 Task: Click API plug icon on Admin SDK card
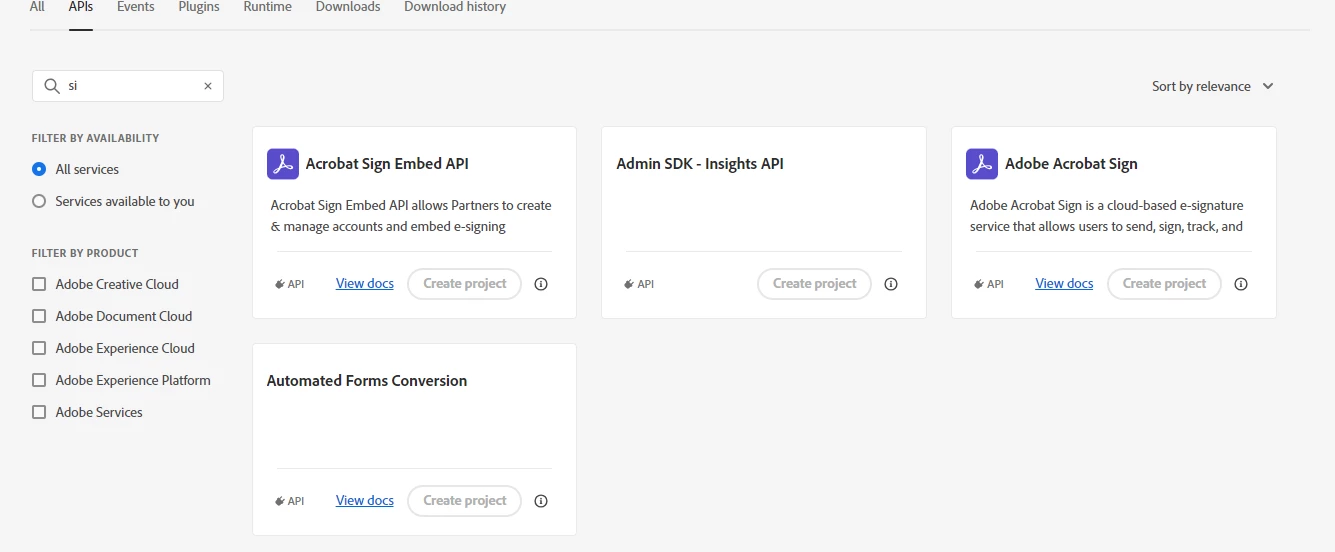629,284
